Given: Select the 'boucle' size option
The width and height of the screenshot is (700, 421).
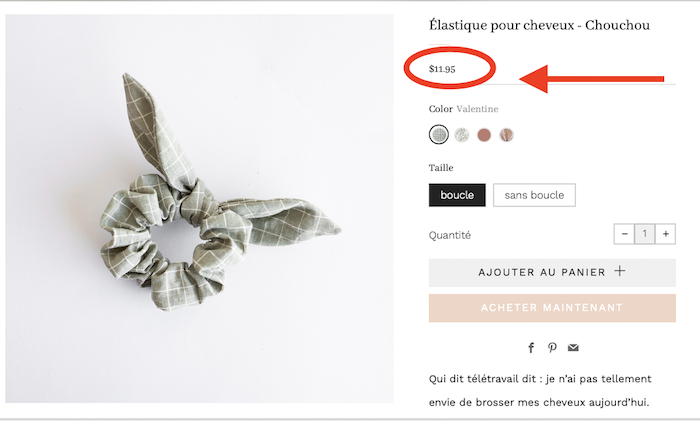Looking at the screenshot, I should pos(457,195).
